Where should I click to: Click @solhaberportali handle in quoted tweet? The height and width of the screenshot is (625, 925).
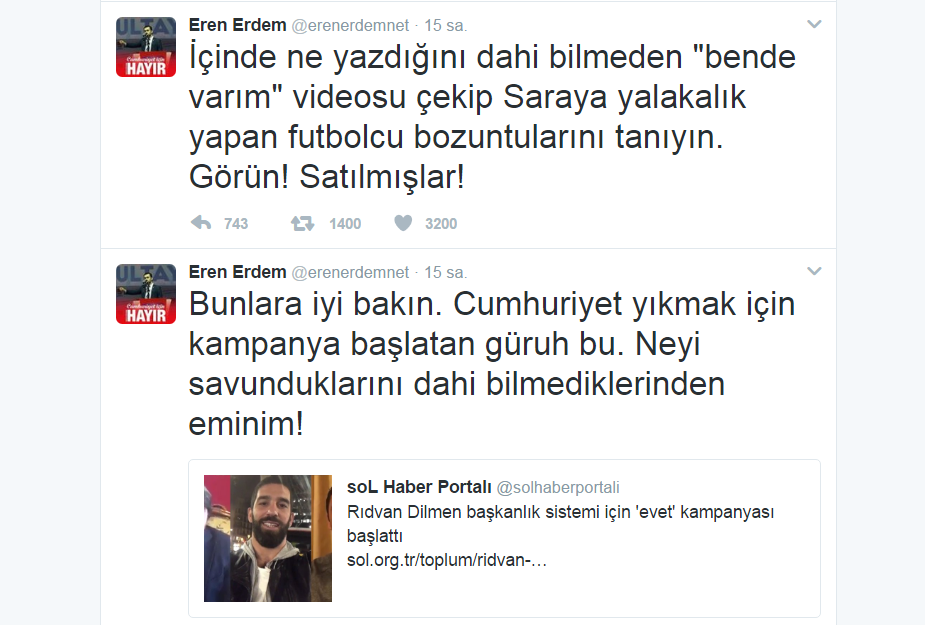click(x=558, y=487)
